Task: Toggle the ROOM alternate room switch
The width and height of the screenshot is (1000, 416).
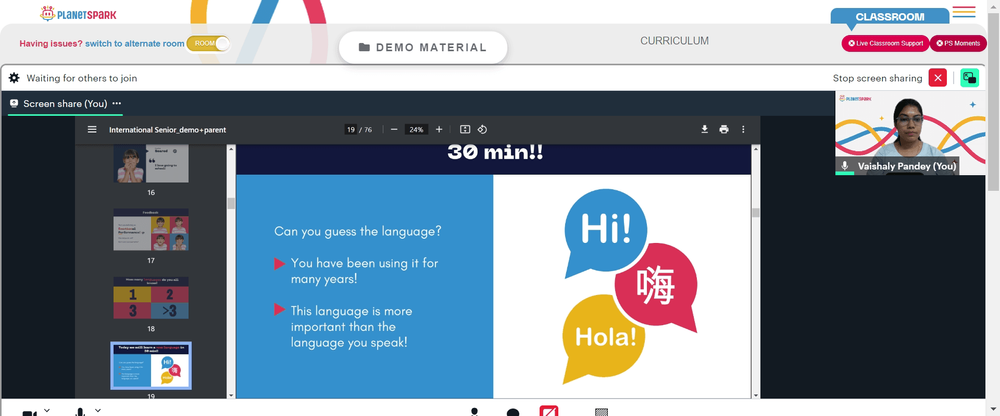Action: click(208, 43)
